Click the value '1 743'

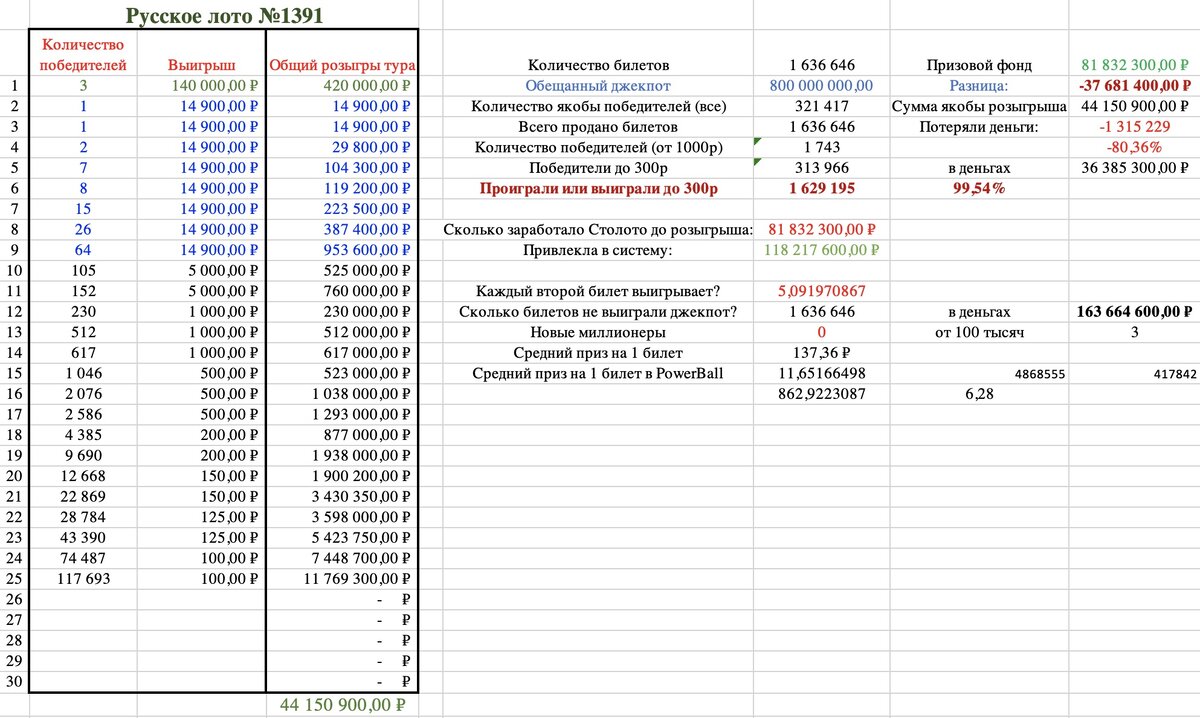coord(821,148)
